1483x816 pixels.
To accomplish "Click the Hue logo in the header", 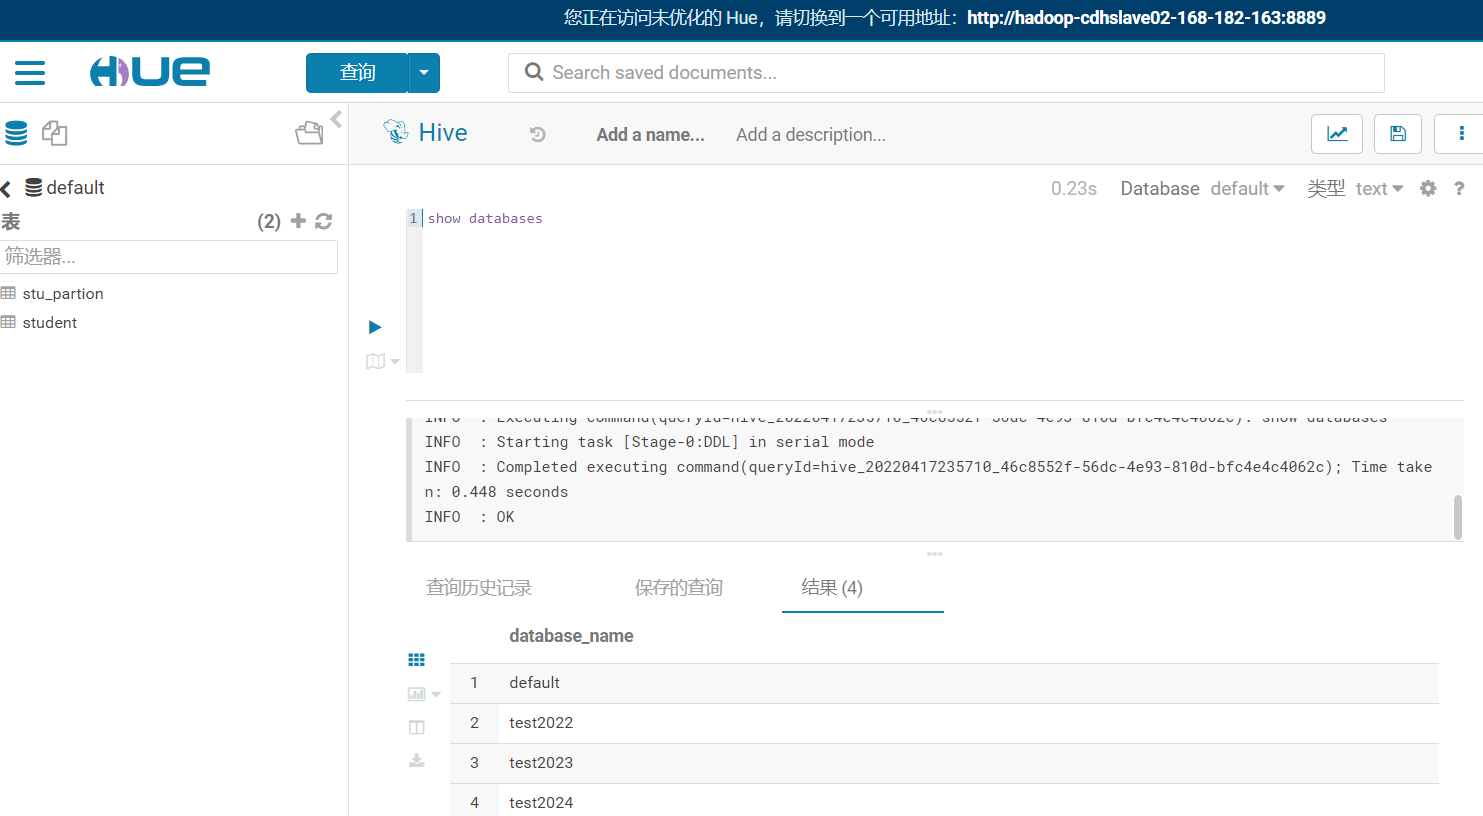I will pyautogui.click(x=149, y=72).
